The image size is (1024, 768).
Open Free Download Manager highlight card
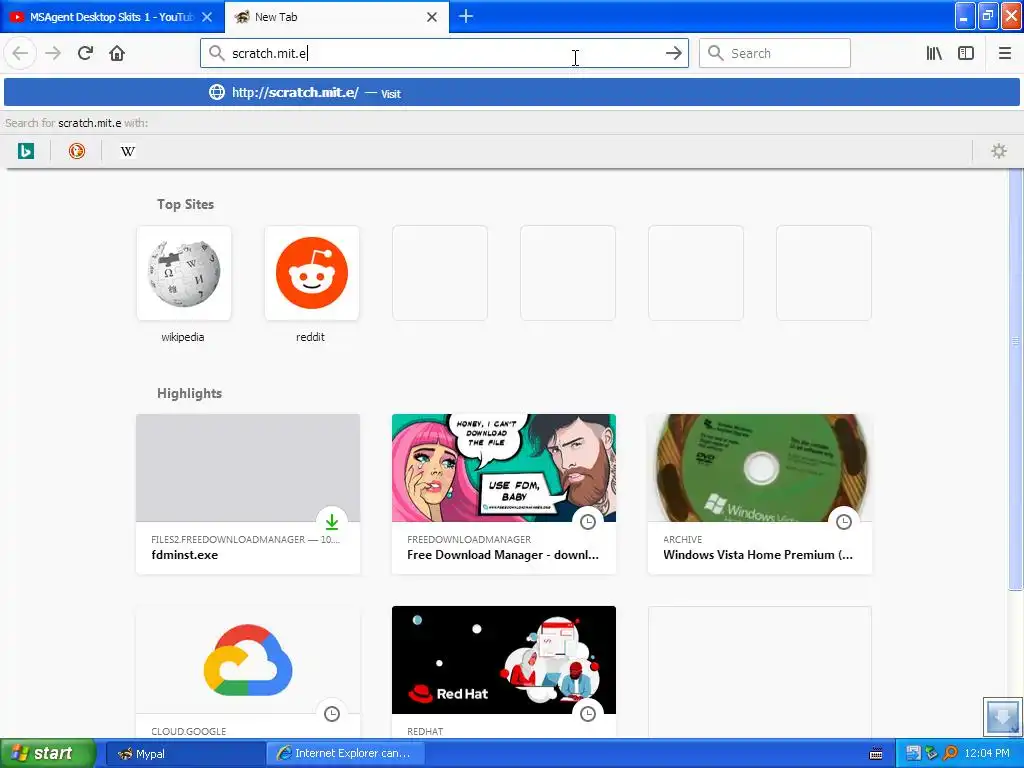(504, 494)
